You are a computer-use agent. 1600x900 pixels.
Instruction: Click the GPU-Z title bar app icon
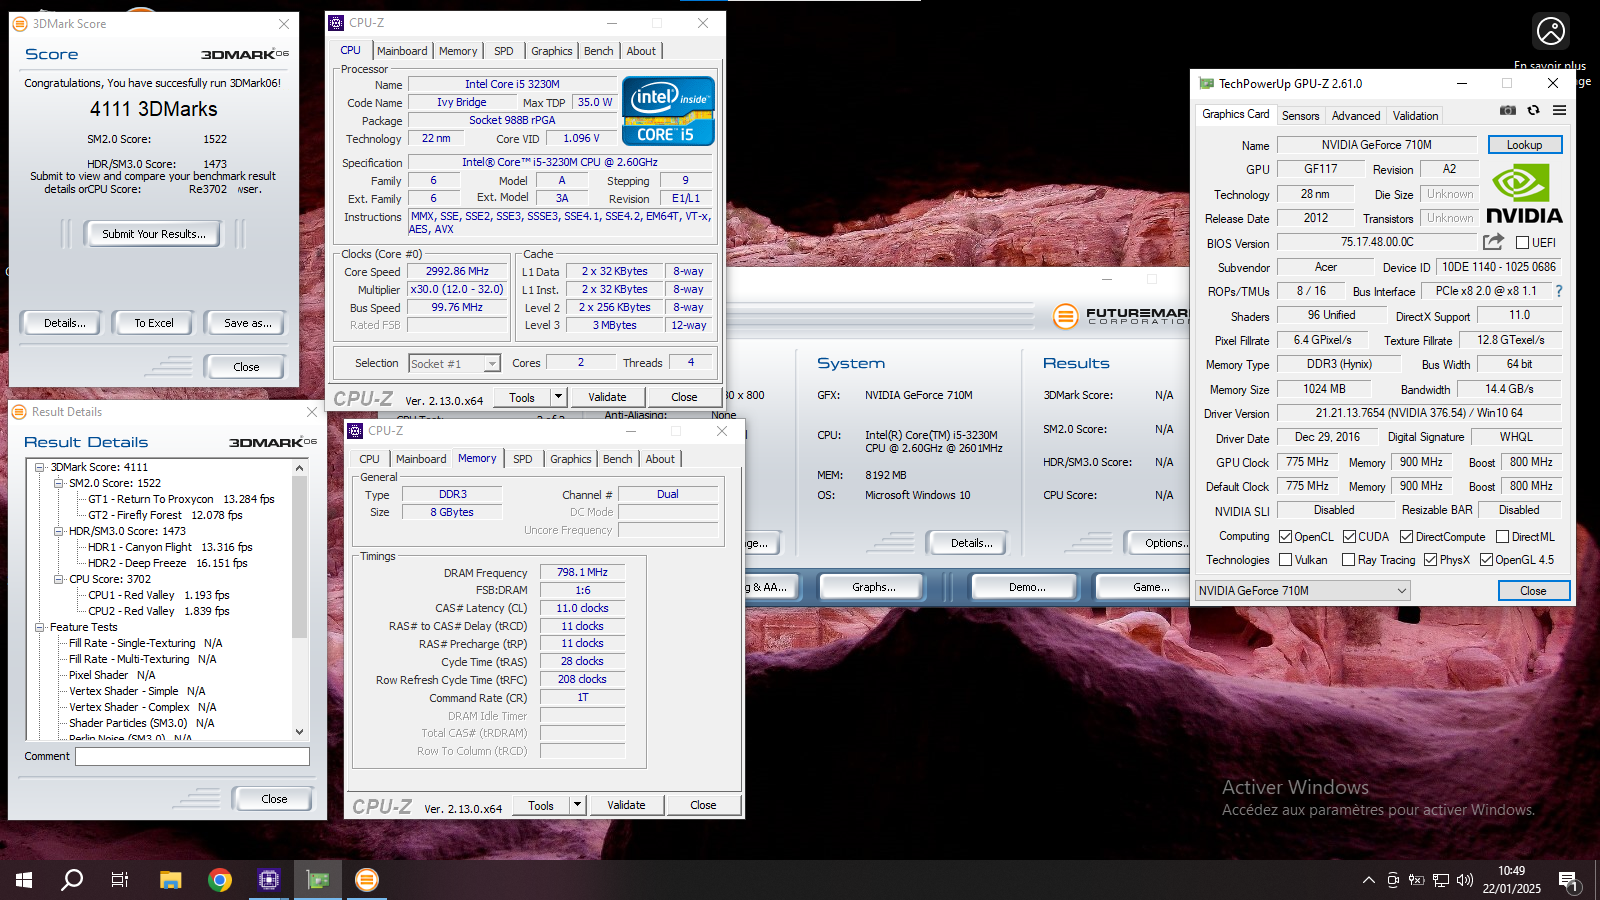[x=1206, y=84]
